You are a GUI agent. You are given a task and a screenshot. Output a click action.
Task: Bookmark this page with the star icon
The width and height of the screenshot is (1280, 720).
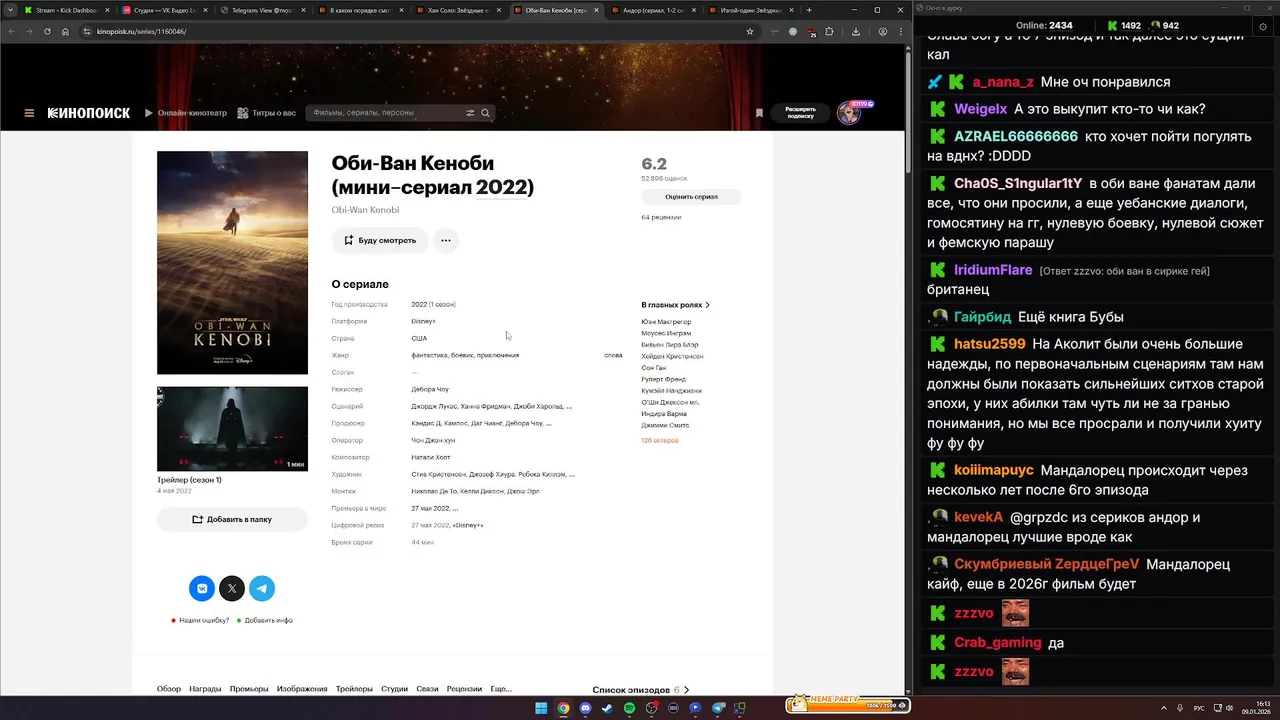[x=750, y=31]
